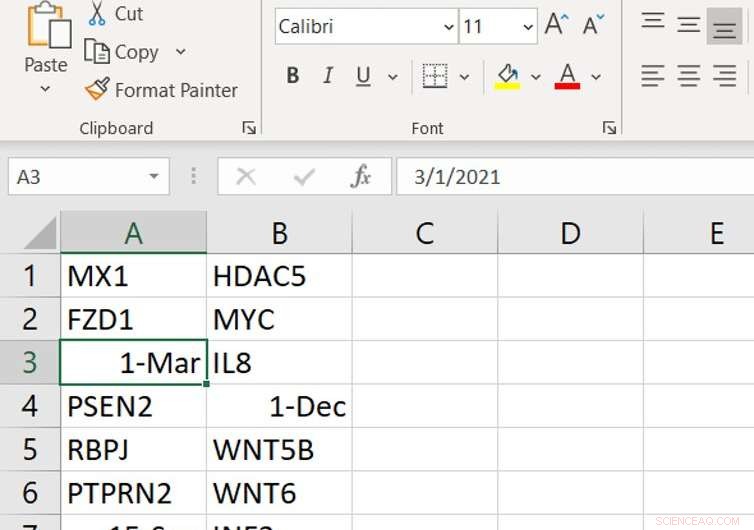
Task: Expand the Fill Color dropdown arrow
Action: point(536,76)
